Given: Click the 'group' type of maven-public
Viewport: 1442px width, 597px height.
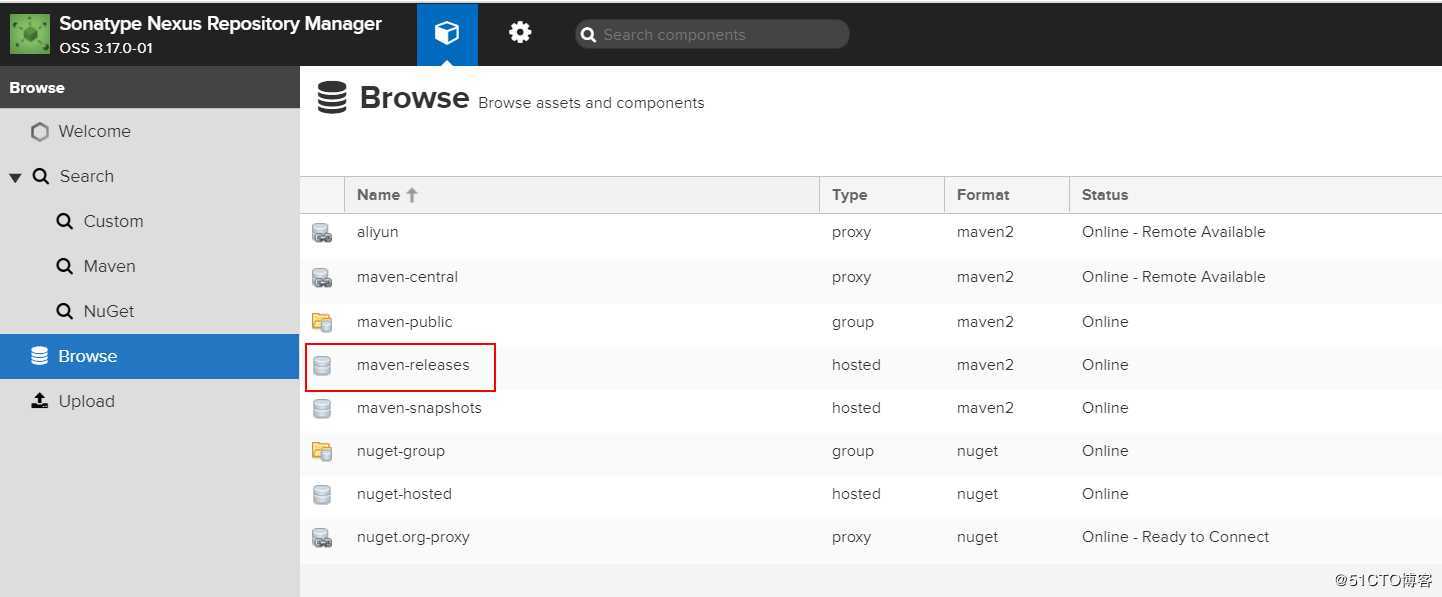Looking at the screenshot, I should [853, 322].
